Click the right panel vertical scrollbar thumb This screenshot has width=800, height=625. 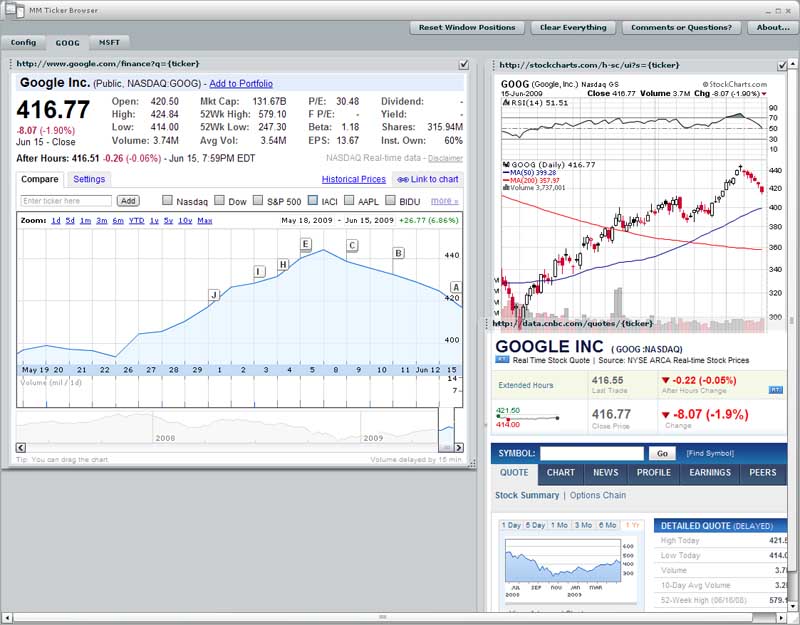pyautogui.click(x=792, y=320)
